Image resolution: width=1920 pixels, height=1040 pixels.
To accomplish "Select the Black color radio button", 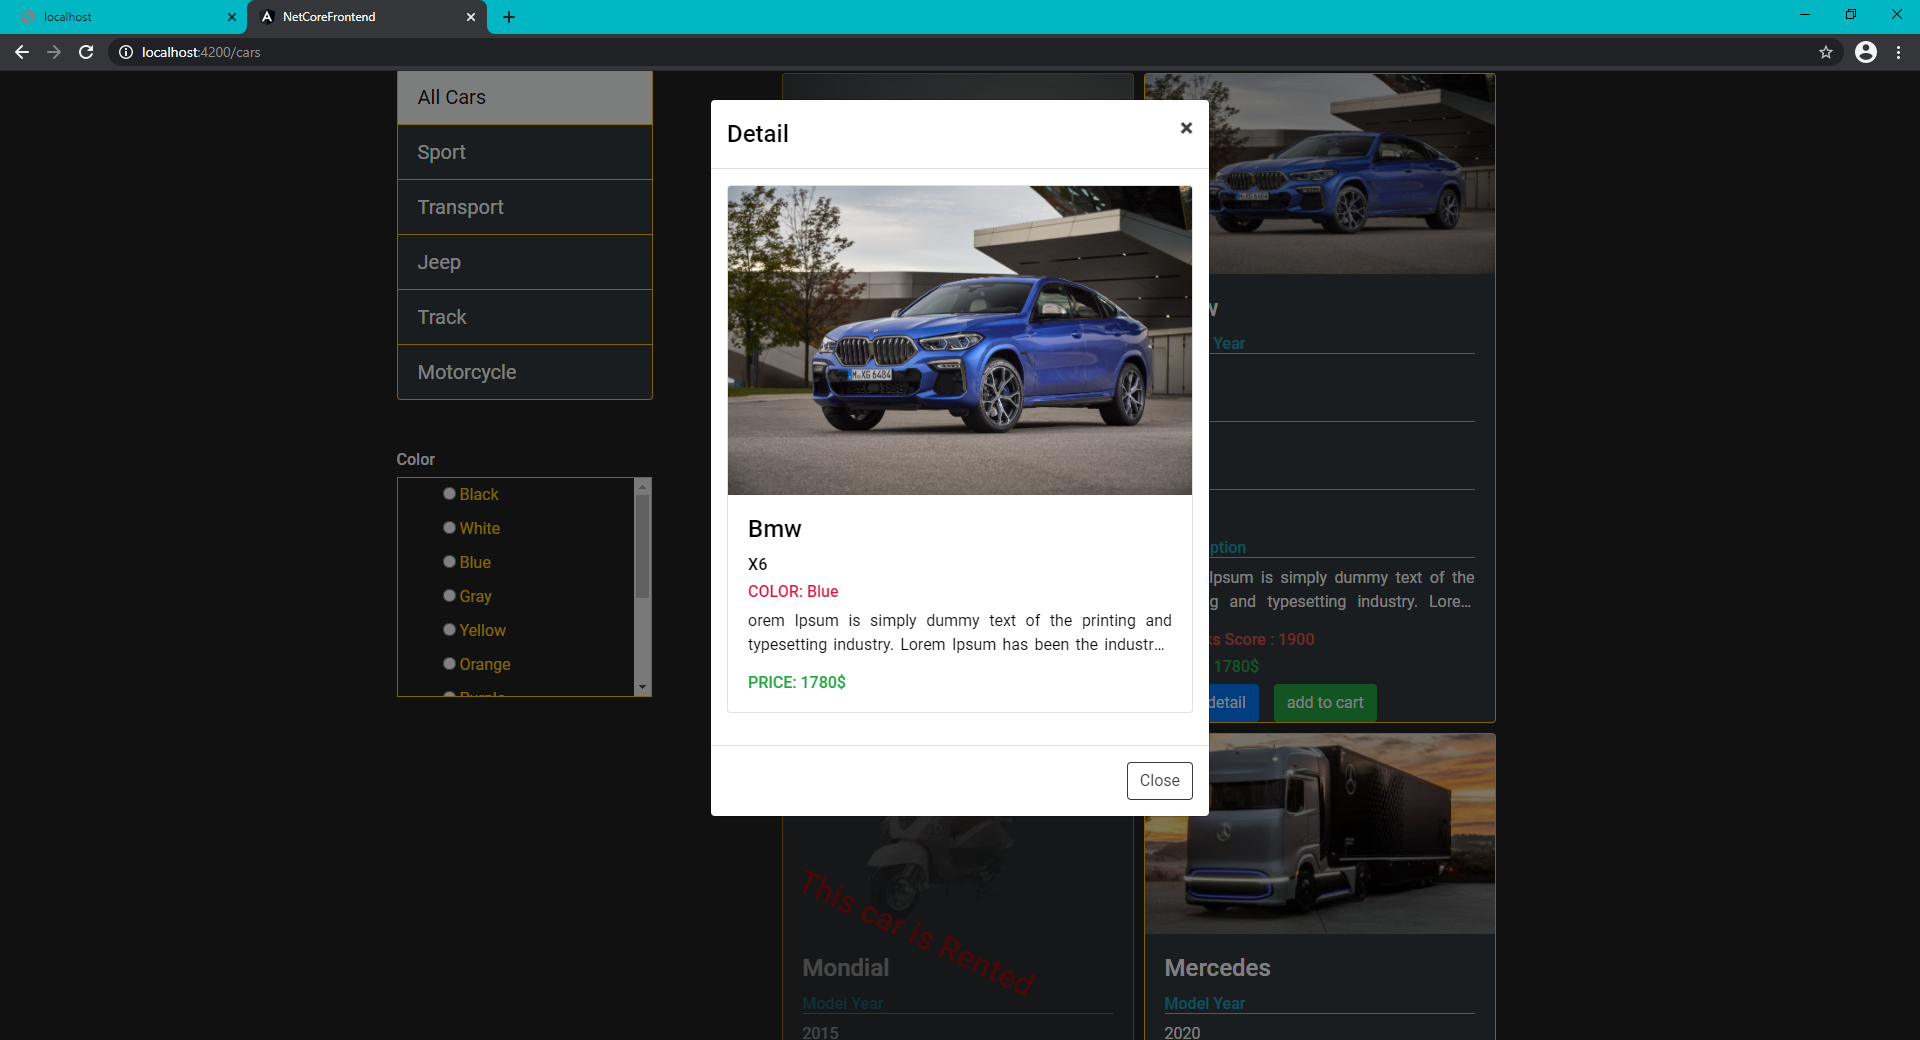I will coord(449,494).
